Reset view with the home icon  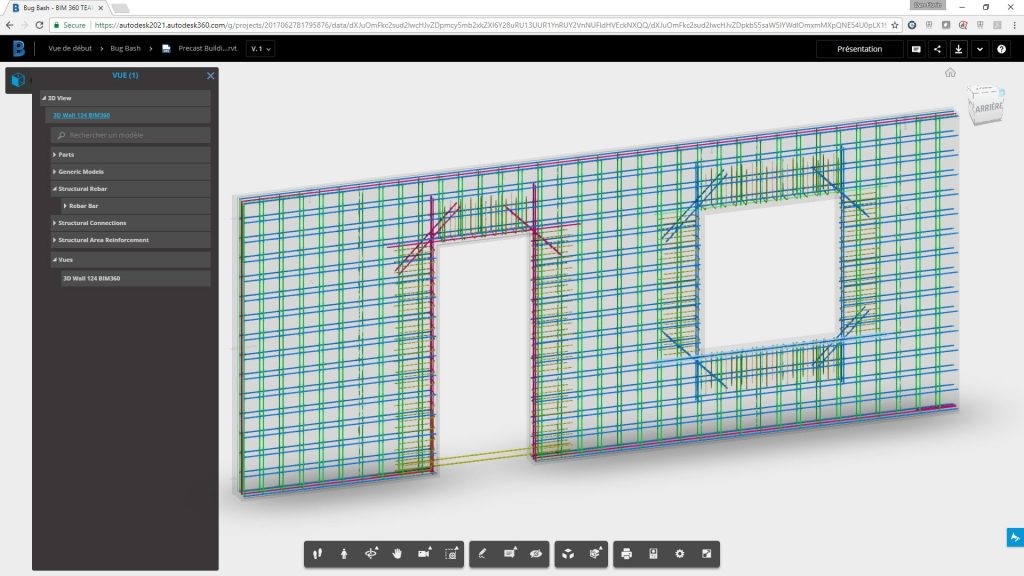point(950,72)
